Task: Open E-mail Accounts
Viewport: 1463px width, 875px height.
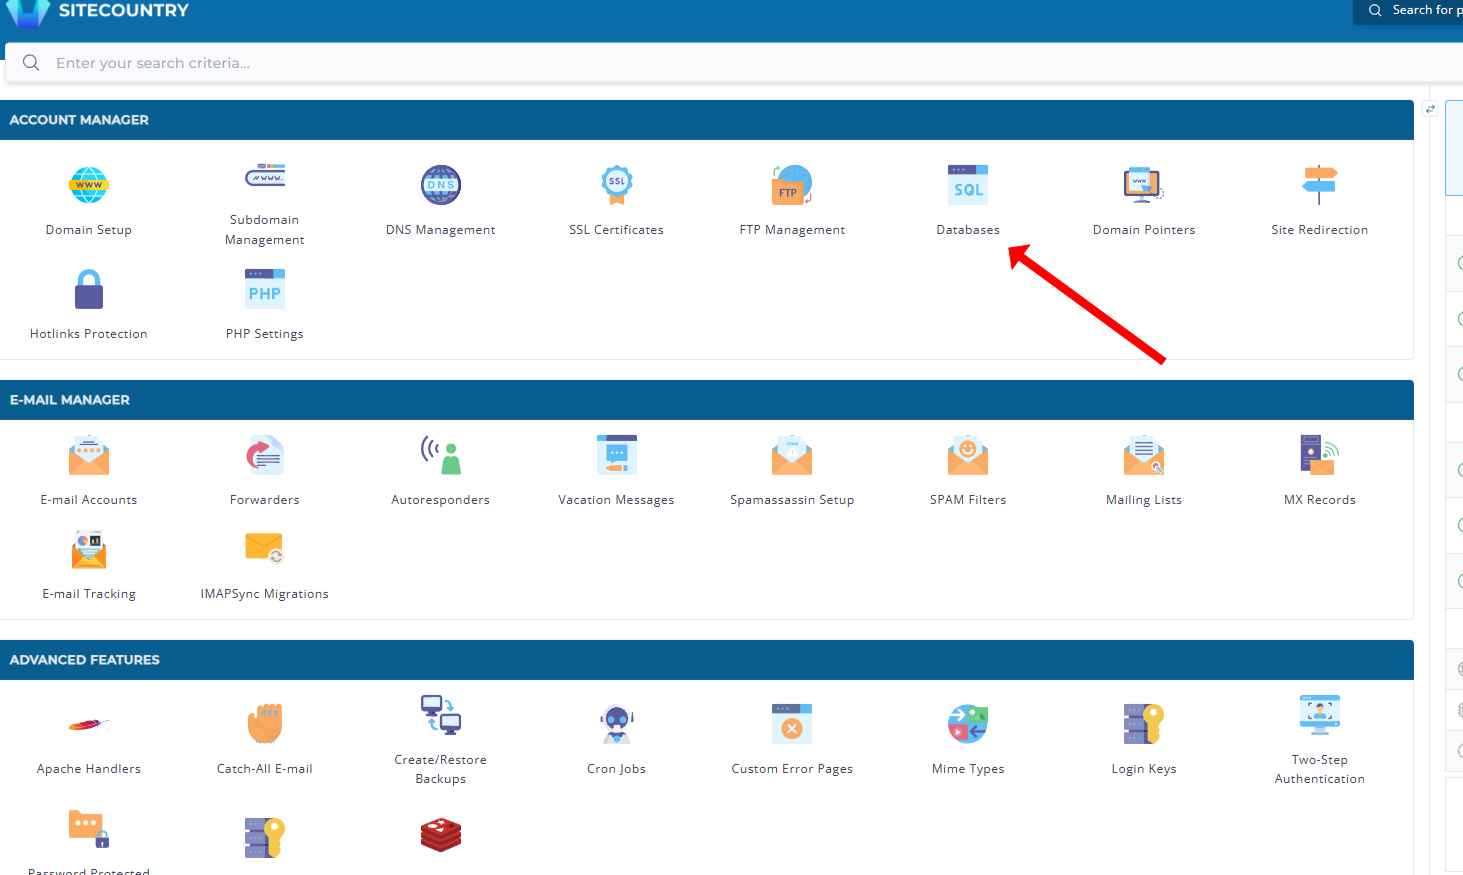Action: click(x=88, y=471)
